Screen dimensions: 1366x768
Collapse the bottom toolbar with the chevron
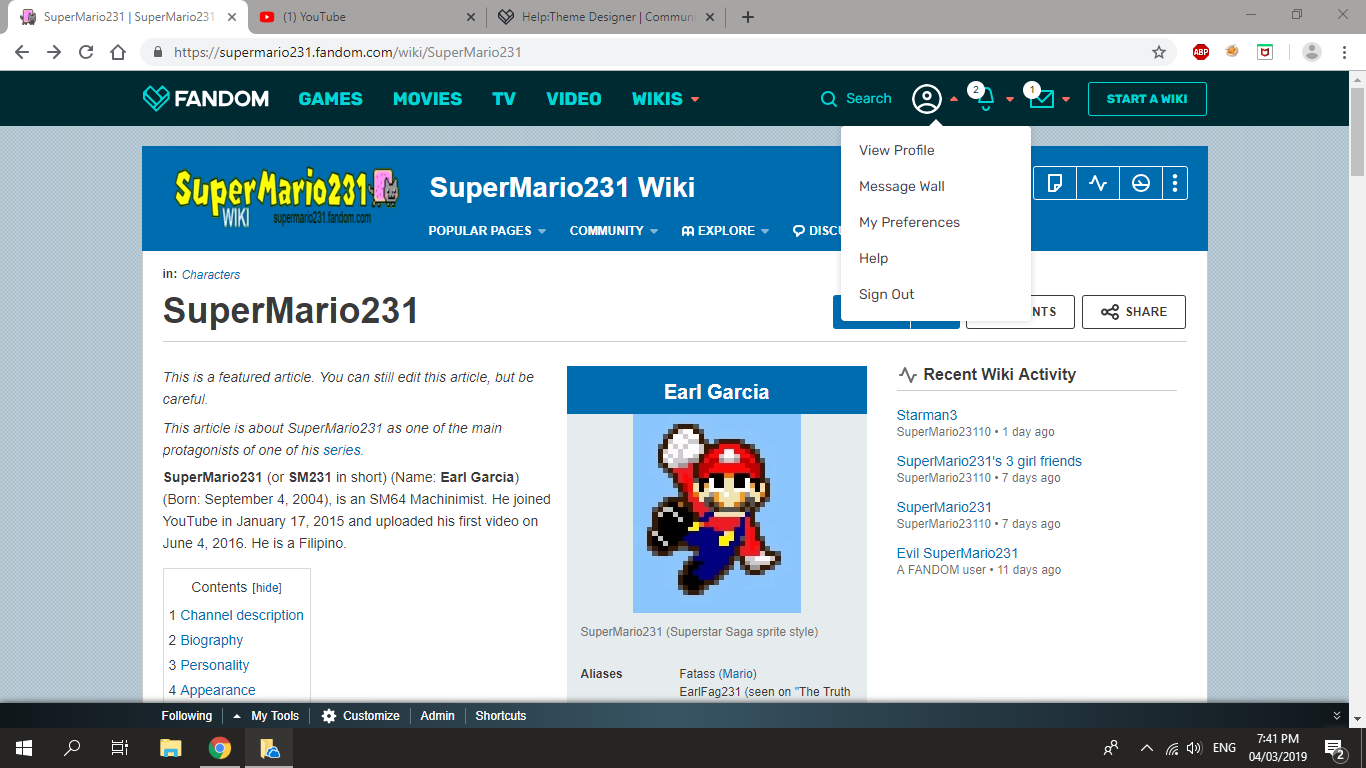[1337, 716]
